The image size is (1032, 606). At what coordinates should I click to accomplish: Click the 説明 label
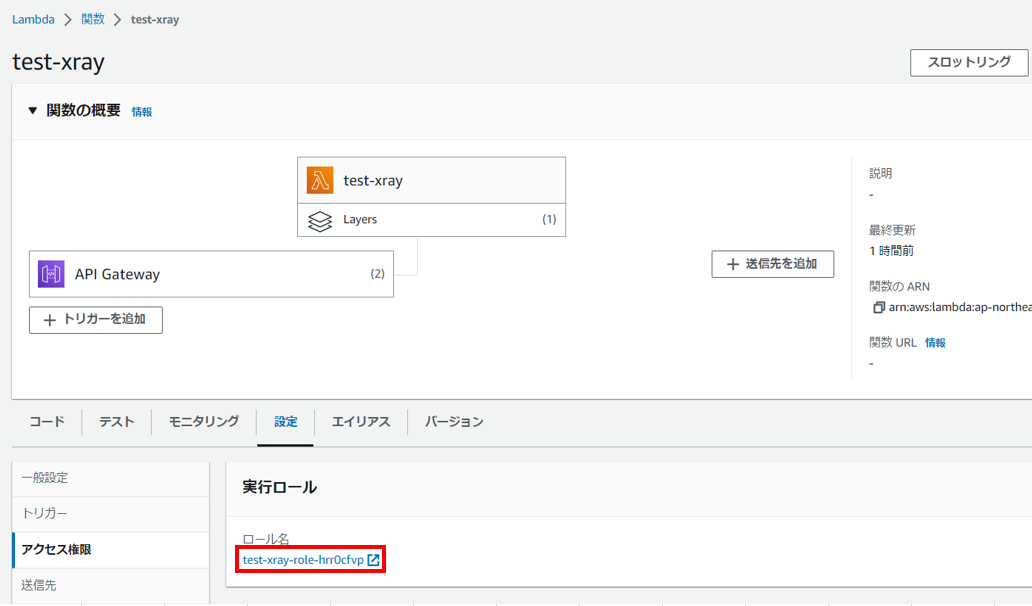(881, 174)
